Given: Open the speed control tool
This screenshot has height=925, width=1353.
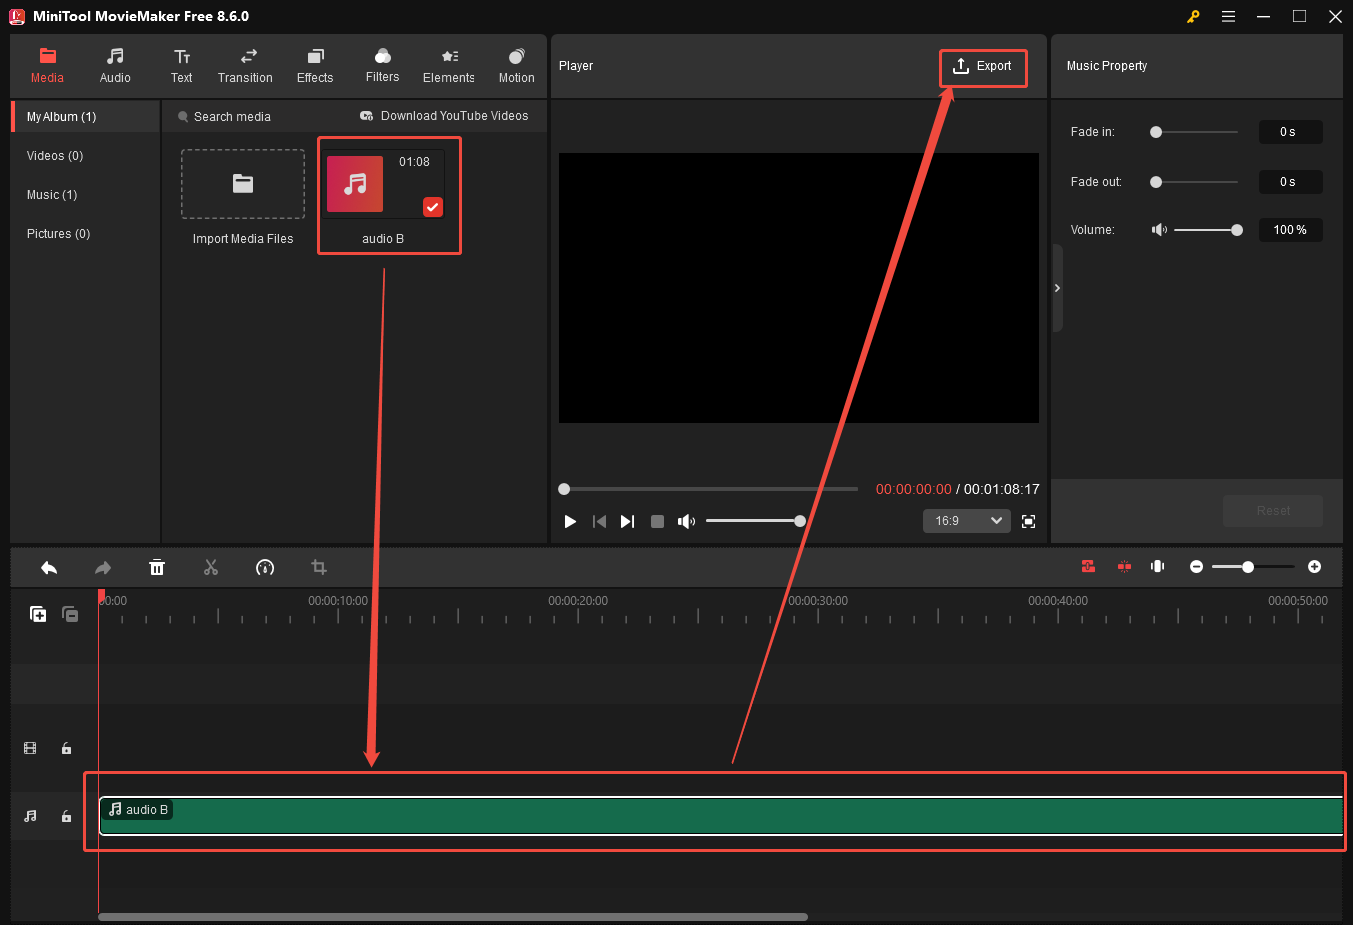Looking at the screenshot, I should coord(265,568).
